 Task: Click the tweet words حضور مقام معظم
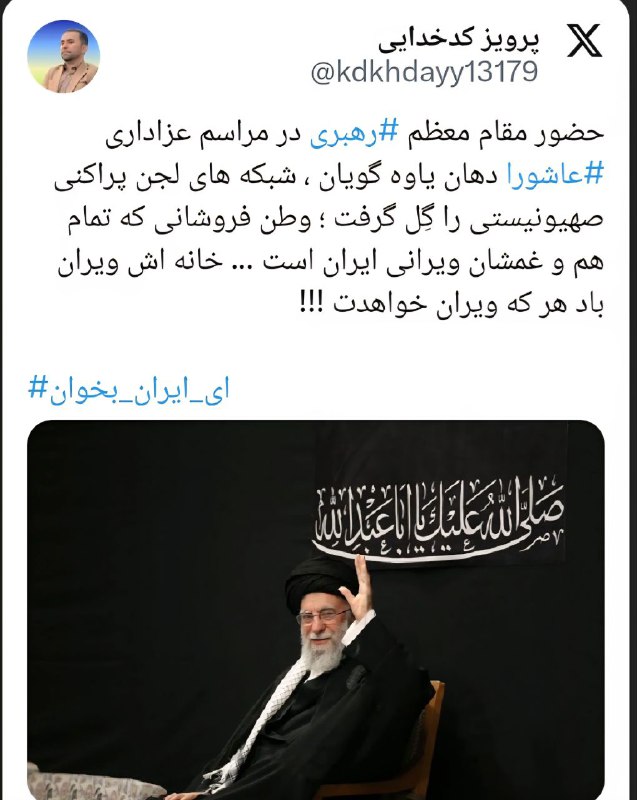[x=505, y=134]
